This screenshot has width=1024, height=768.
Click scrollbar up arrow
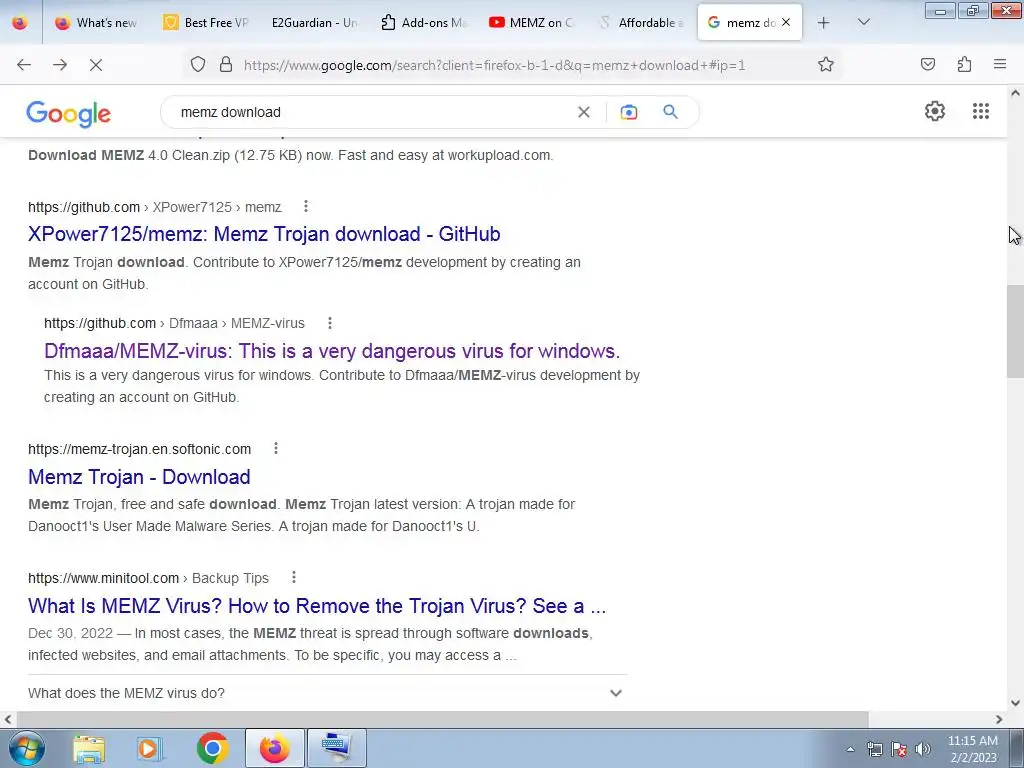[x=1015, y=93]
